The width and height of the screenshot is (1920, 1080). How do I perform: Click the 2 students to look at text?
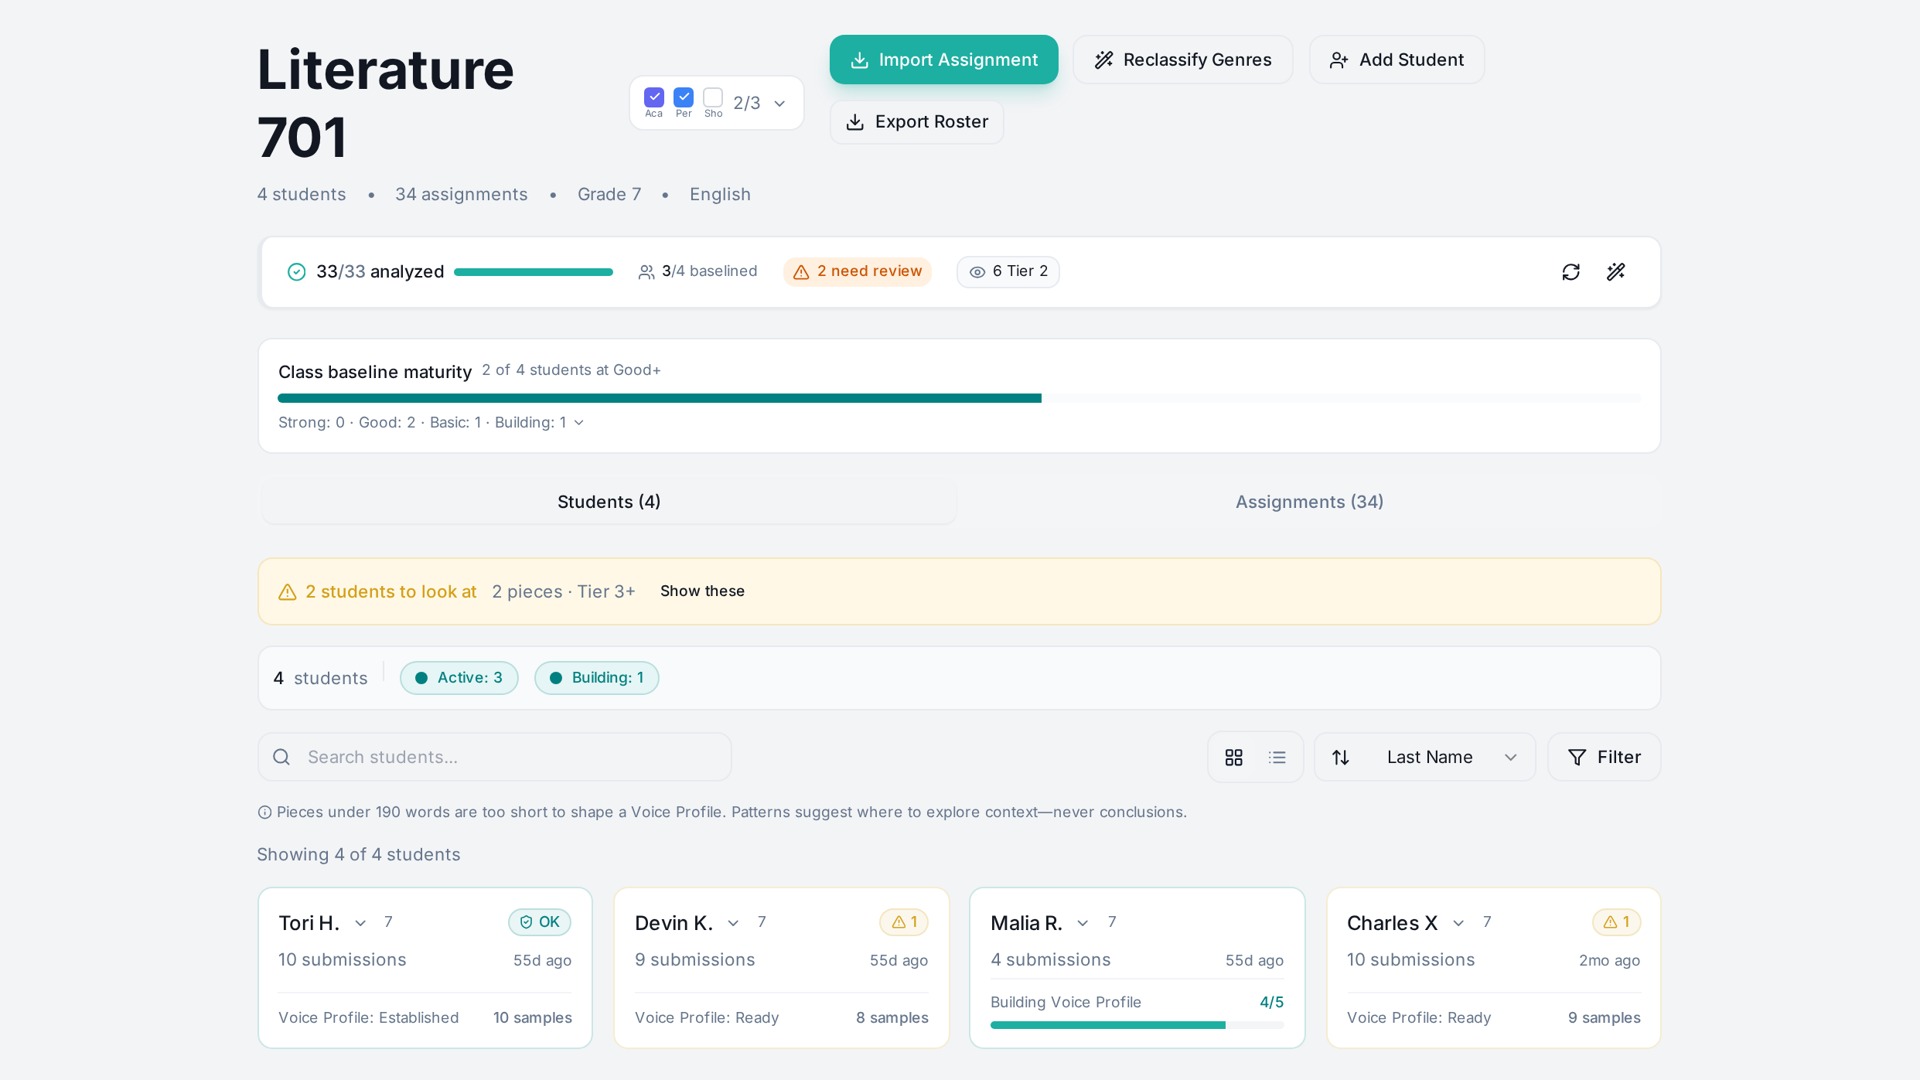pos(391,592)
